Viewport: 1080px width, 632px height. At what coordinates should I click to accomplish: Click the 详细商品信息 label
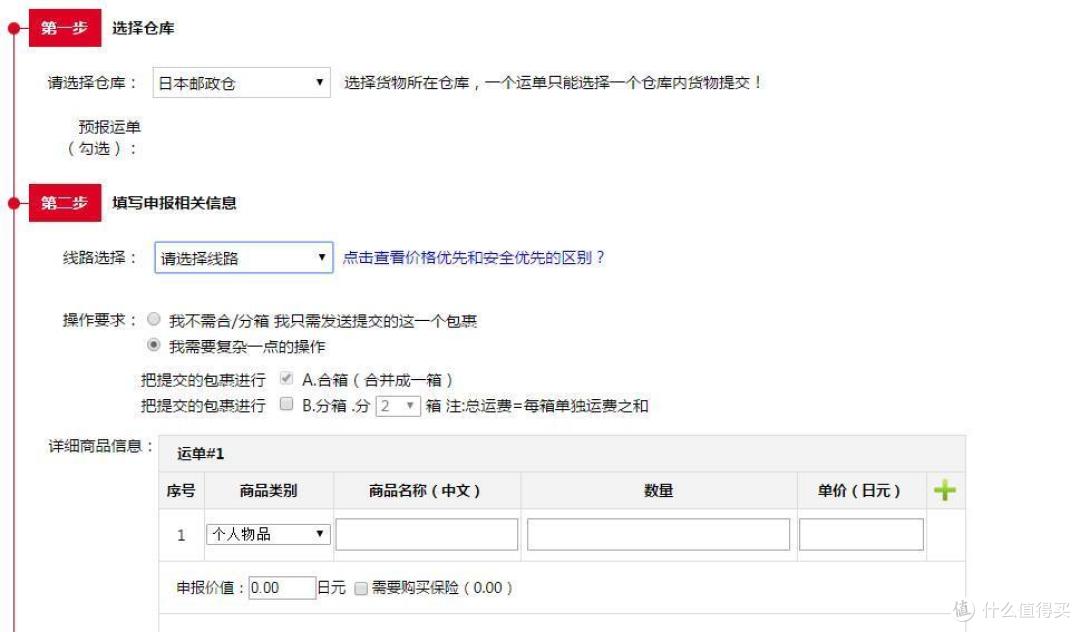pyautogui.click(x=101, y=446)
